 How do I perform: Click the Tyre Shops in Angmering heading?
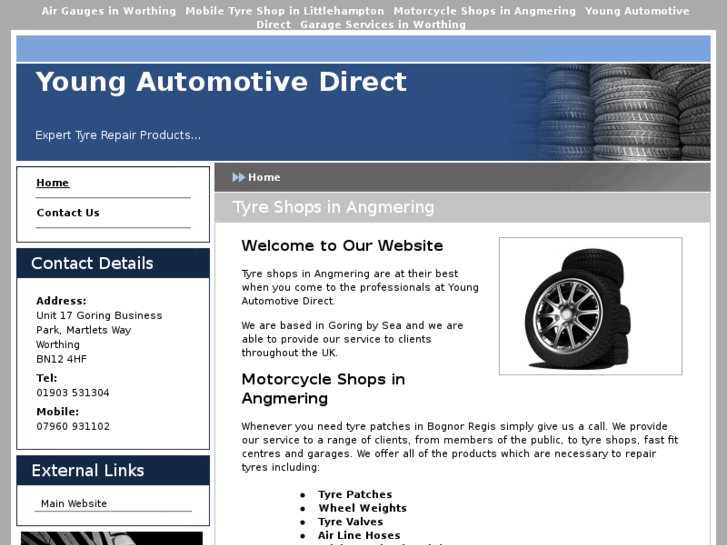(333, 207)
